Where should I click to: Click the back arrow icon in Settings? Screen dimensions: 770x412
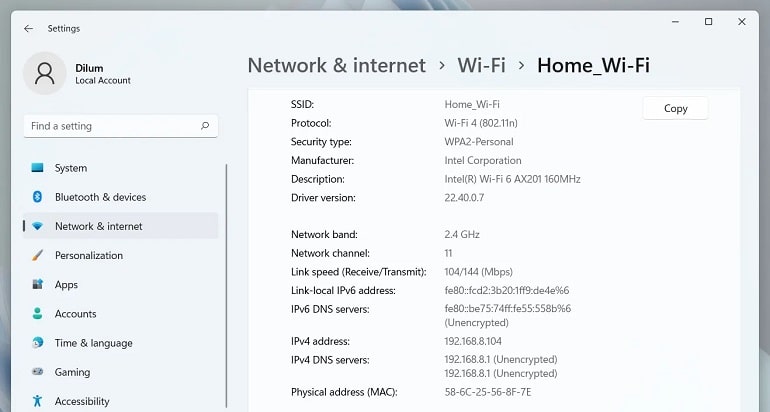tap(28, 28)
